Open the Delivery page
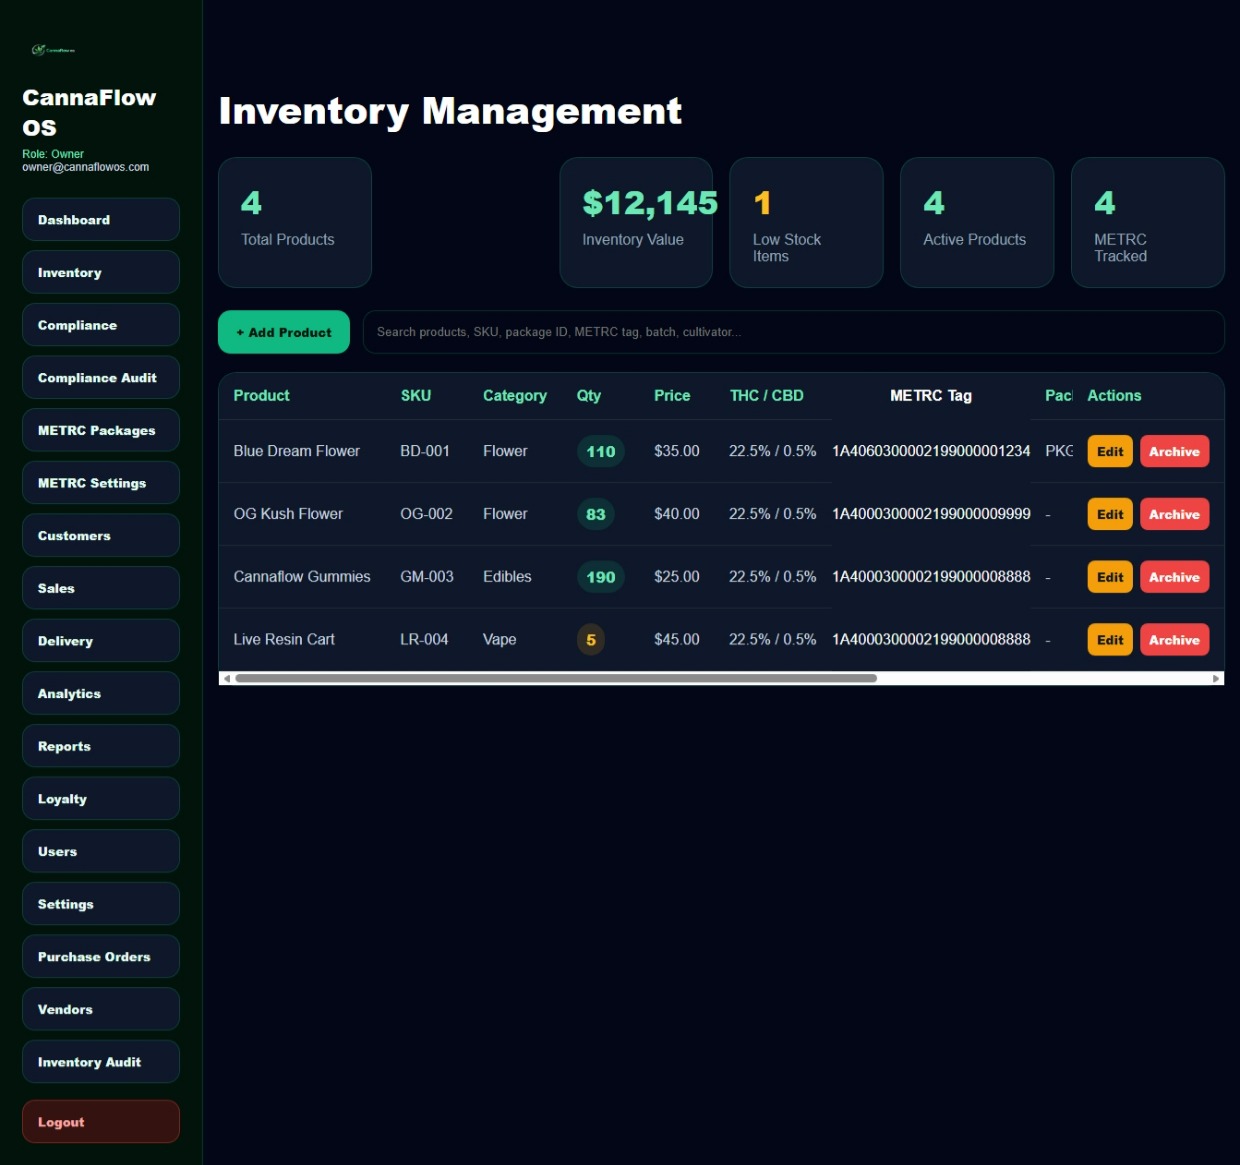Screen dimensions: 1240x1165 click(x=101, y=641)
